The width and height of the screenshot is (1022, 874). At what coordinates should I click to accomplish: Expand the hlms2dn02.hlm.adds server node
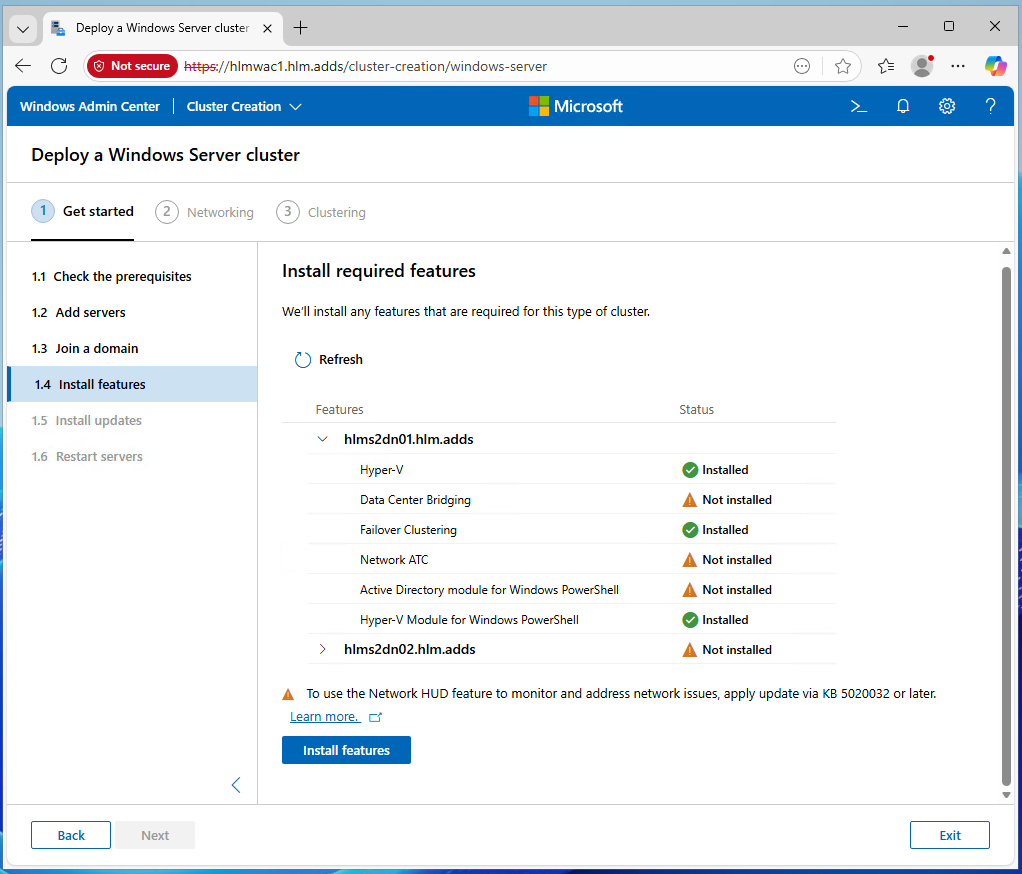(322, 649)
